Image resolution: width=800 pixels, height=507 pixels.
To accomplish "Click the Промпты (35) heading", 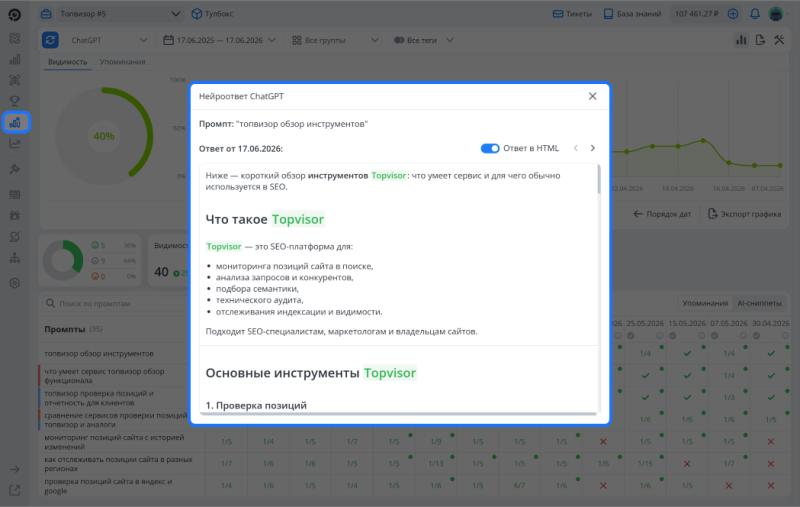I will click(73, 329).
